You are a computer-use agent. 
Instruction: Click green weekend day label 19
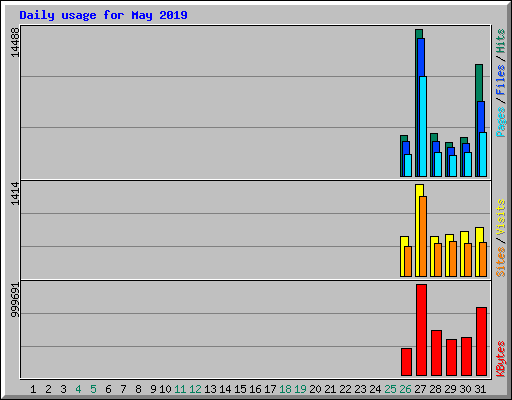(x=300, y=389)
